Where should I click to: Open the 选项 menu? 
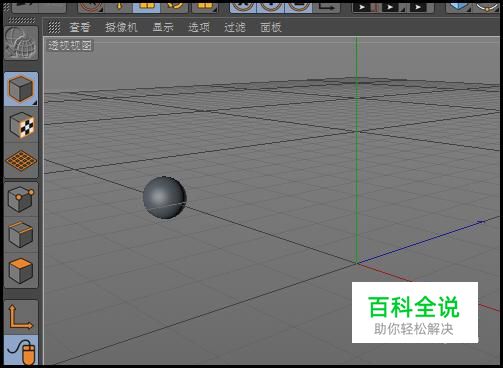coord(199,27)
